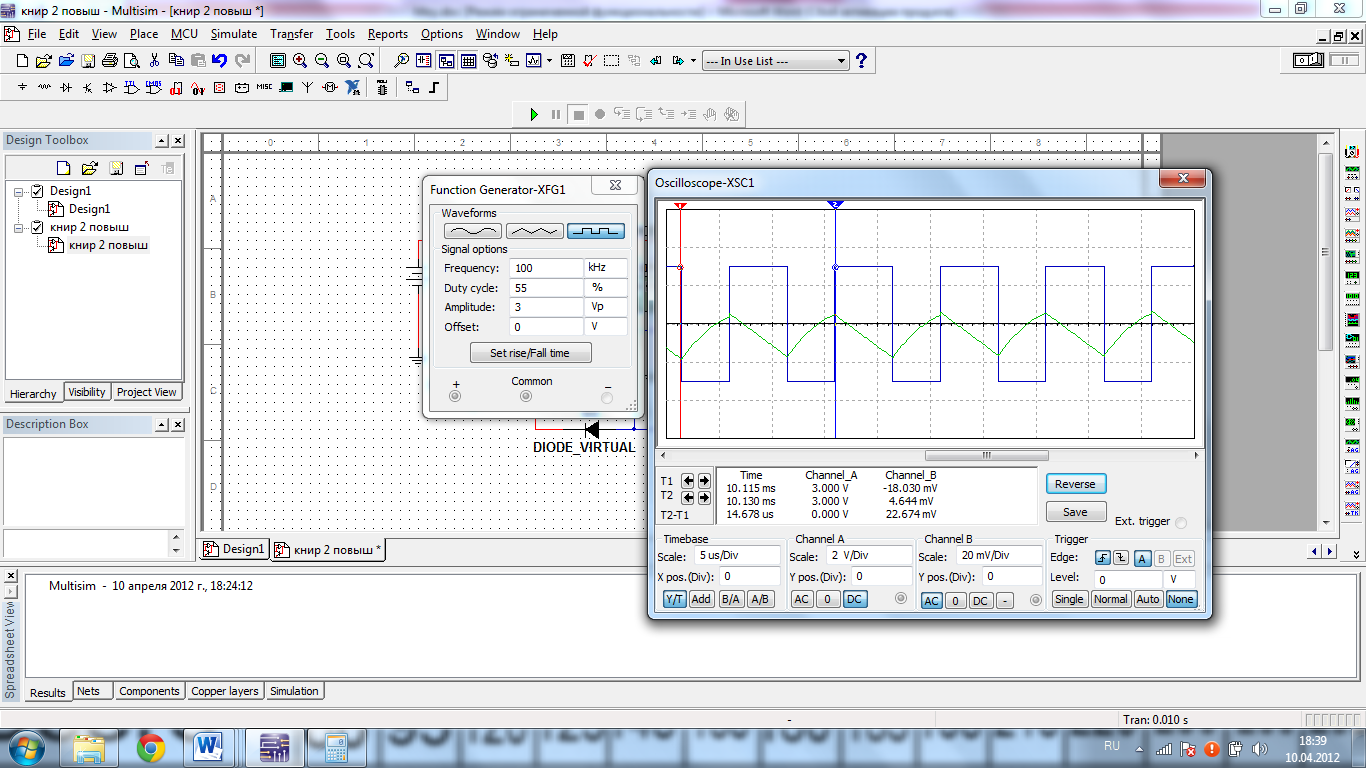Open the Design1 document tab
This screenshot has width=1366, height=768.
click(235, 549)
